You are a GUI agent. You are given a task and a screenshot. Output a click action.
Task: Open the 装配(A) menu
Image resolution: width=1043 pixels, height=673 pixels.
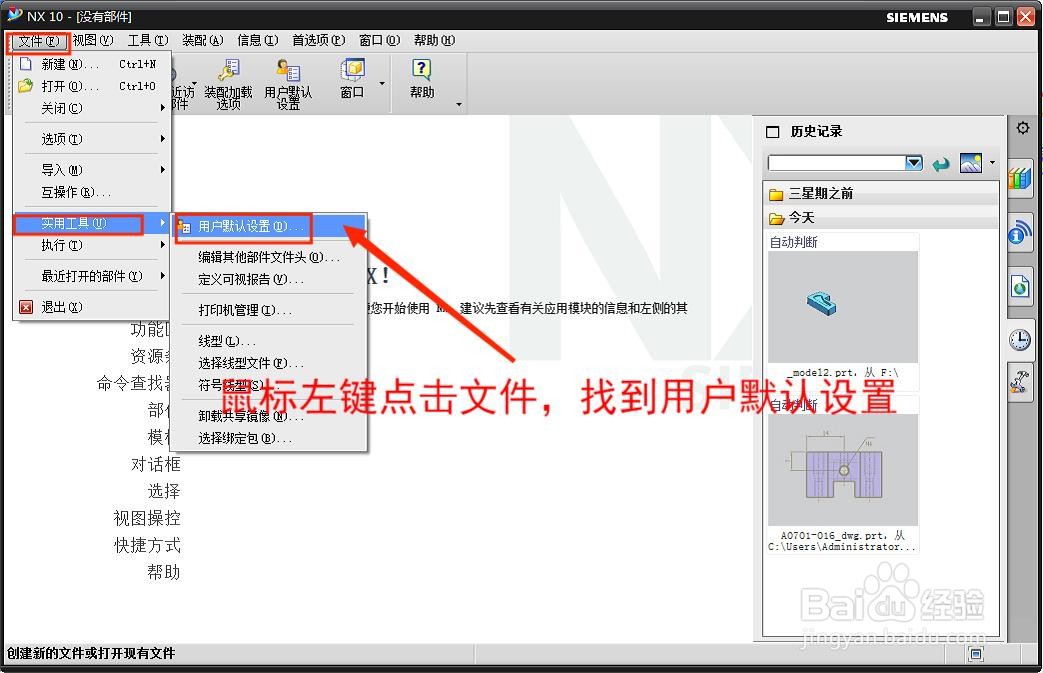pos(202,41)
